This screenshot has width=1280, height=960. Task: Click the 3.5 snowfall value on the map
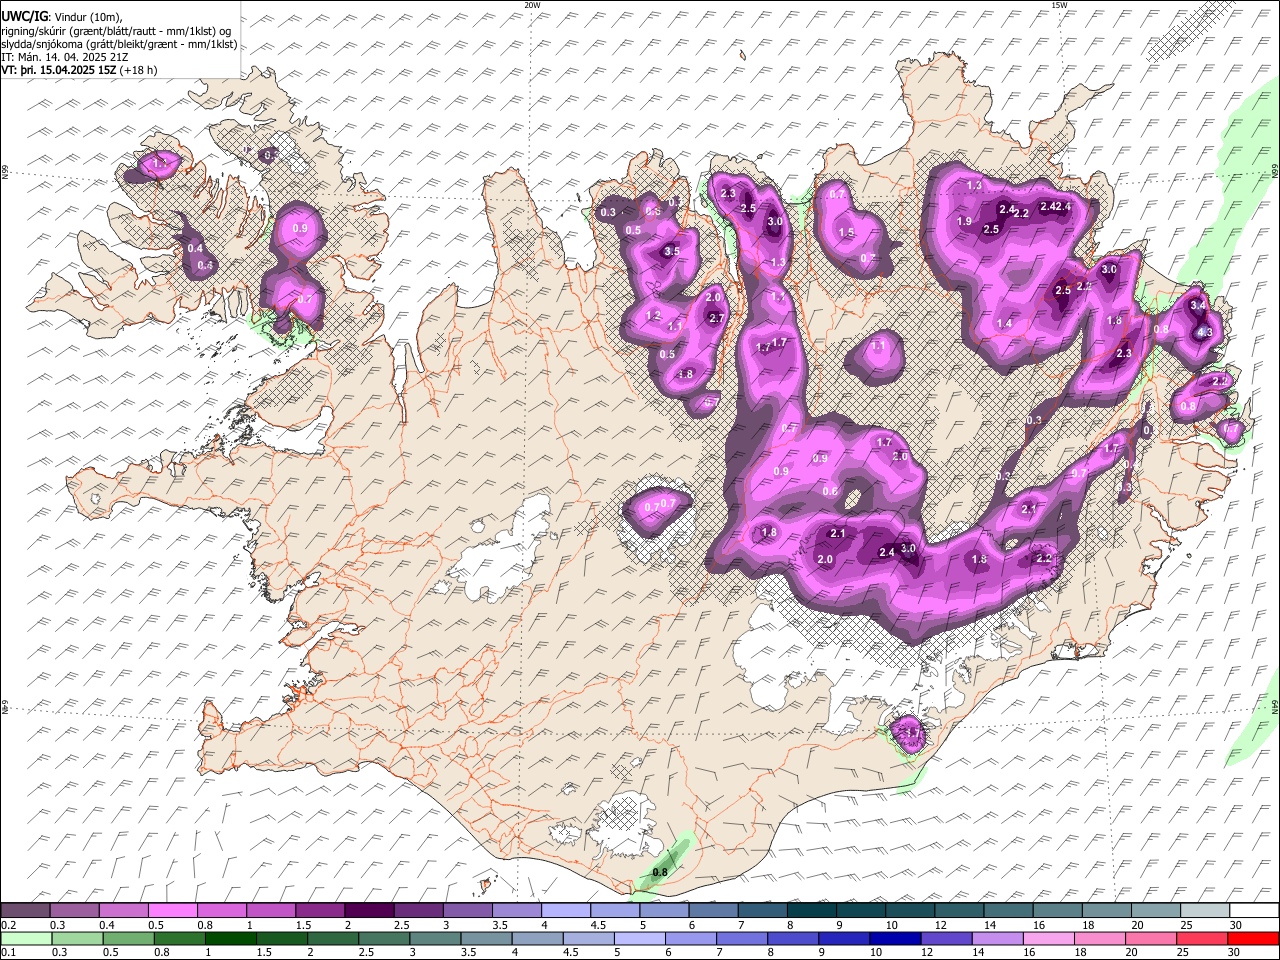(x=672, y=252)
